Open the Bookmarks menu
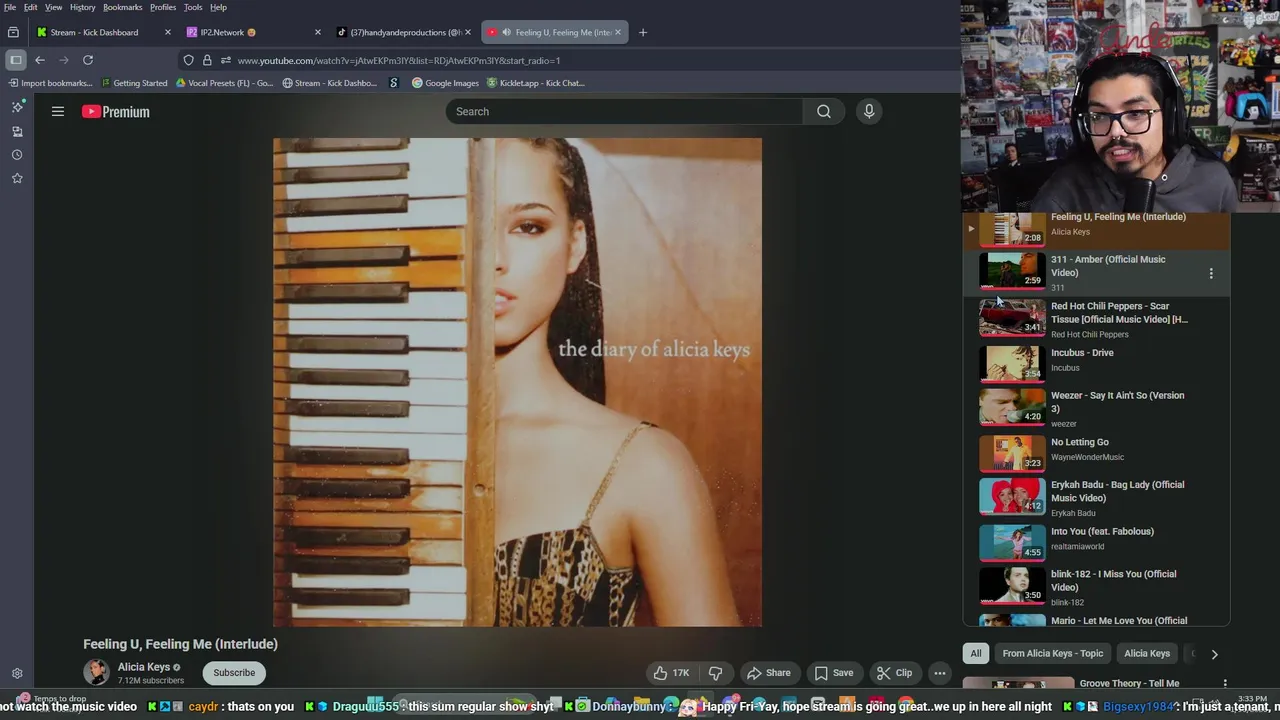Viewport: 1280px width, 720px height. pos(123,7)
